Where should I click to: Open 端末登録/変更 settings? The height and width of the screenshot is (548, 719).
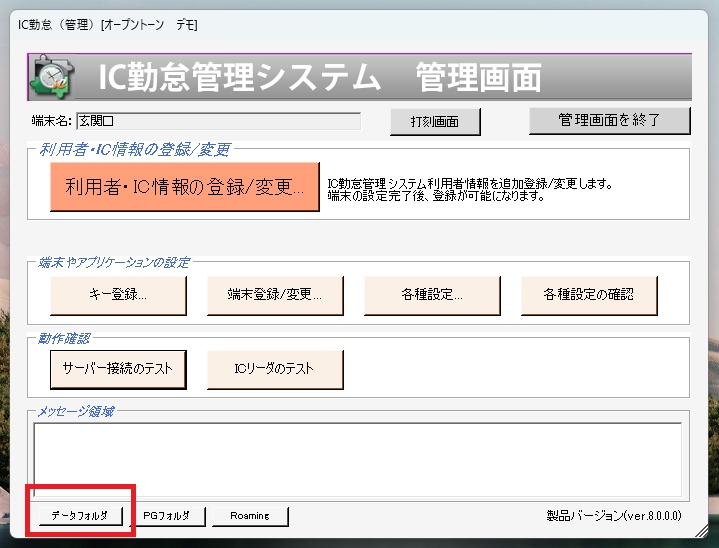pos(275,295)
